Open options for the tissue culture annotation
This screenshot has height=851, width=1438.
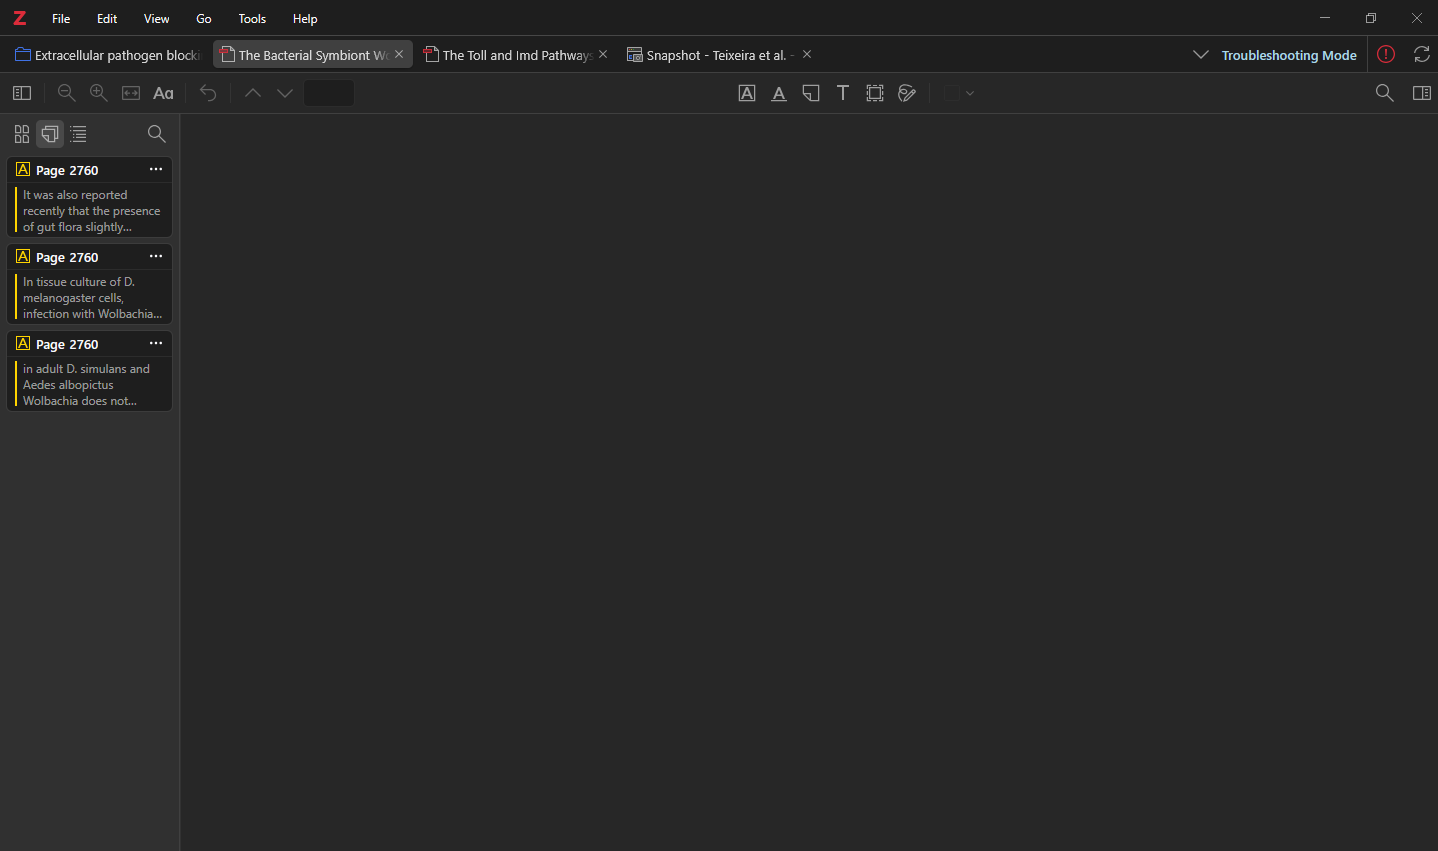(x=156, y=257)
